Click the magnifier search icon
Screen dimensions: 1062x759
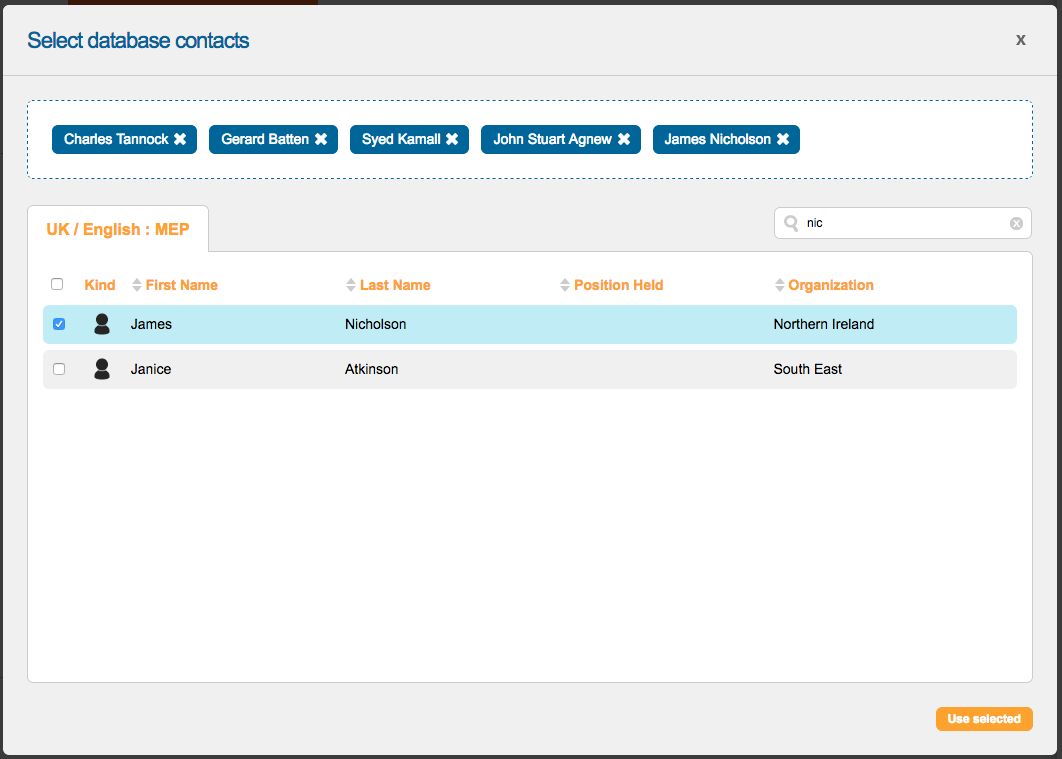(791, 223)
